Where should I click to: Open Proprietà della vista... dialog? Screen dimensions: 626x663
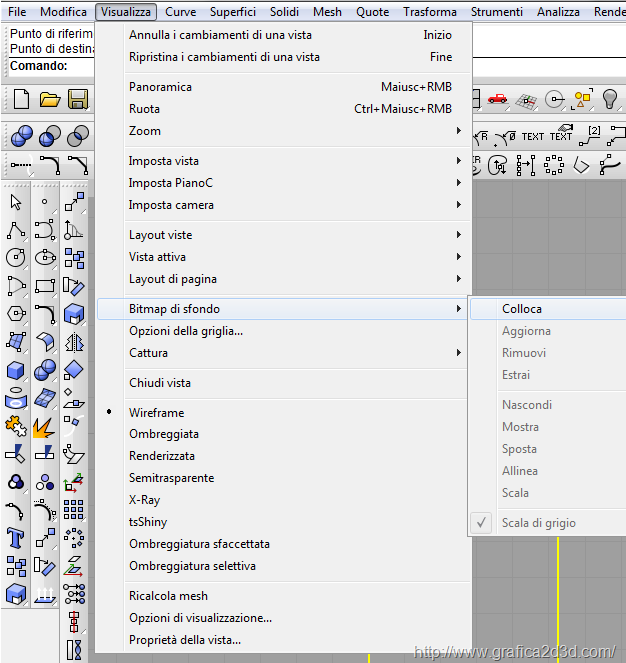pyautogui.click(x=185, y=640)
